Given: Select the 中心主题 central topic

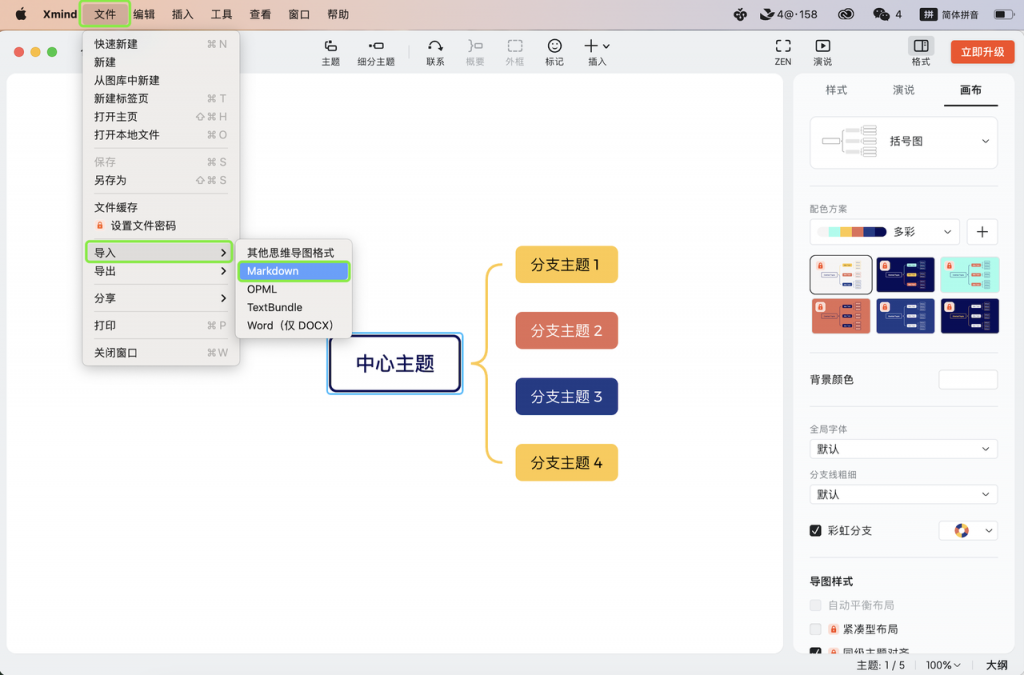Looking at the screenshot, I should pos(395,364).
